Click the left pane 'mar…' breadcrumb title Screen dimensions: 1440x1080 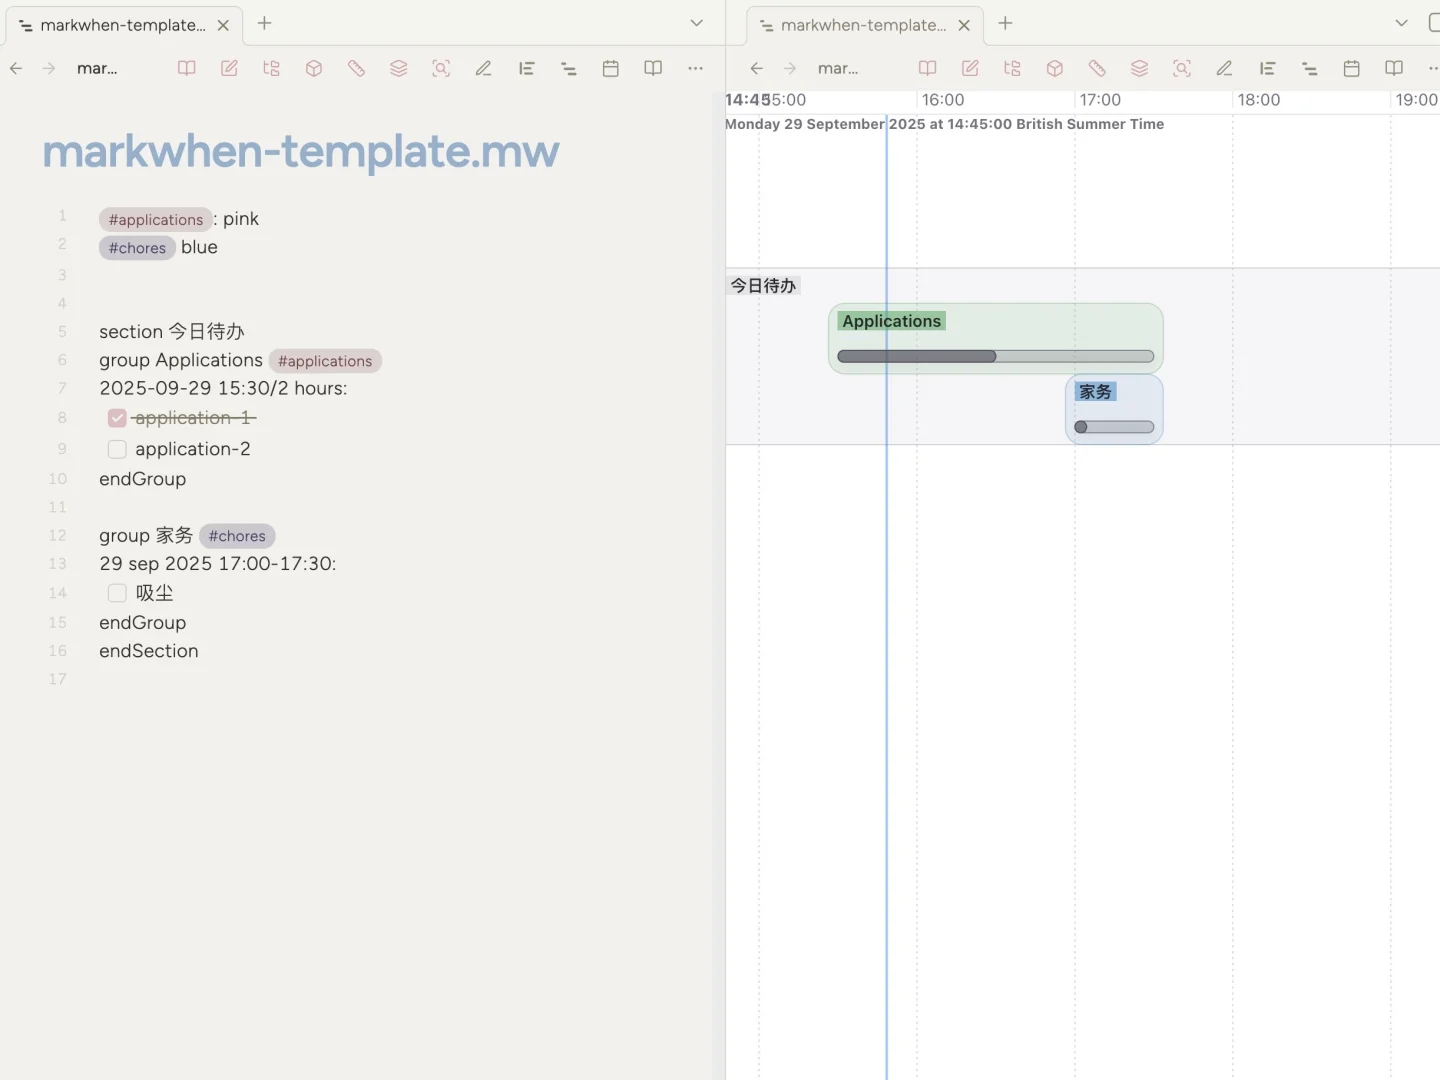point(97,69)
